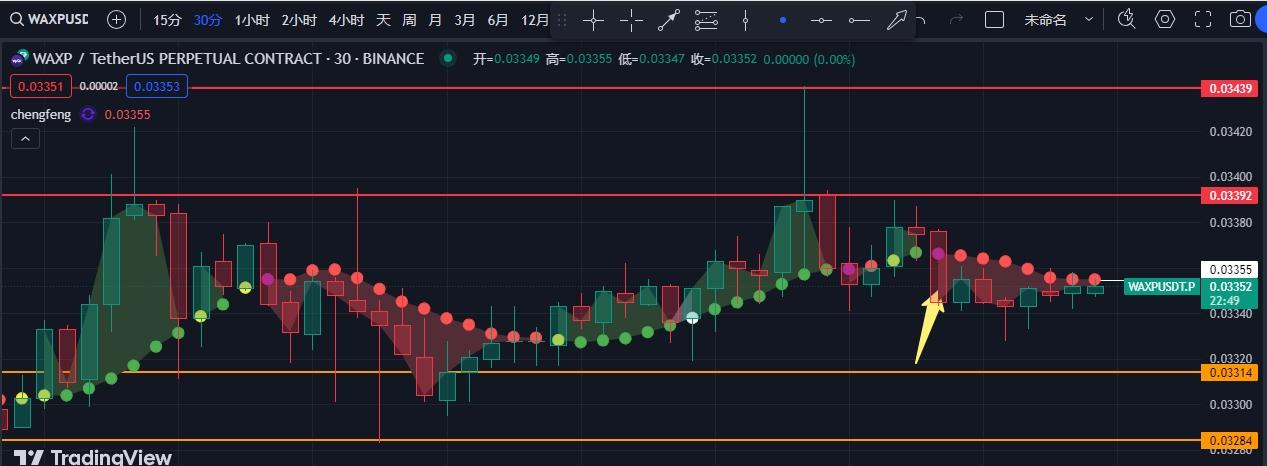1267x466 pixels.
Task: Click the WAXP / TetherUS PERPETUAL CONTRACT title
Action: tap(228, 59)
